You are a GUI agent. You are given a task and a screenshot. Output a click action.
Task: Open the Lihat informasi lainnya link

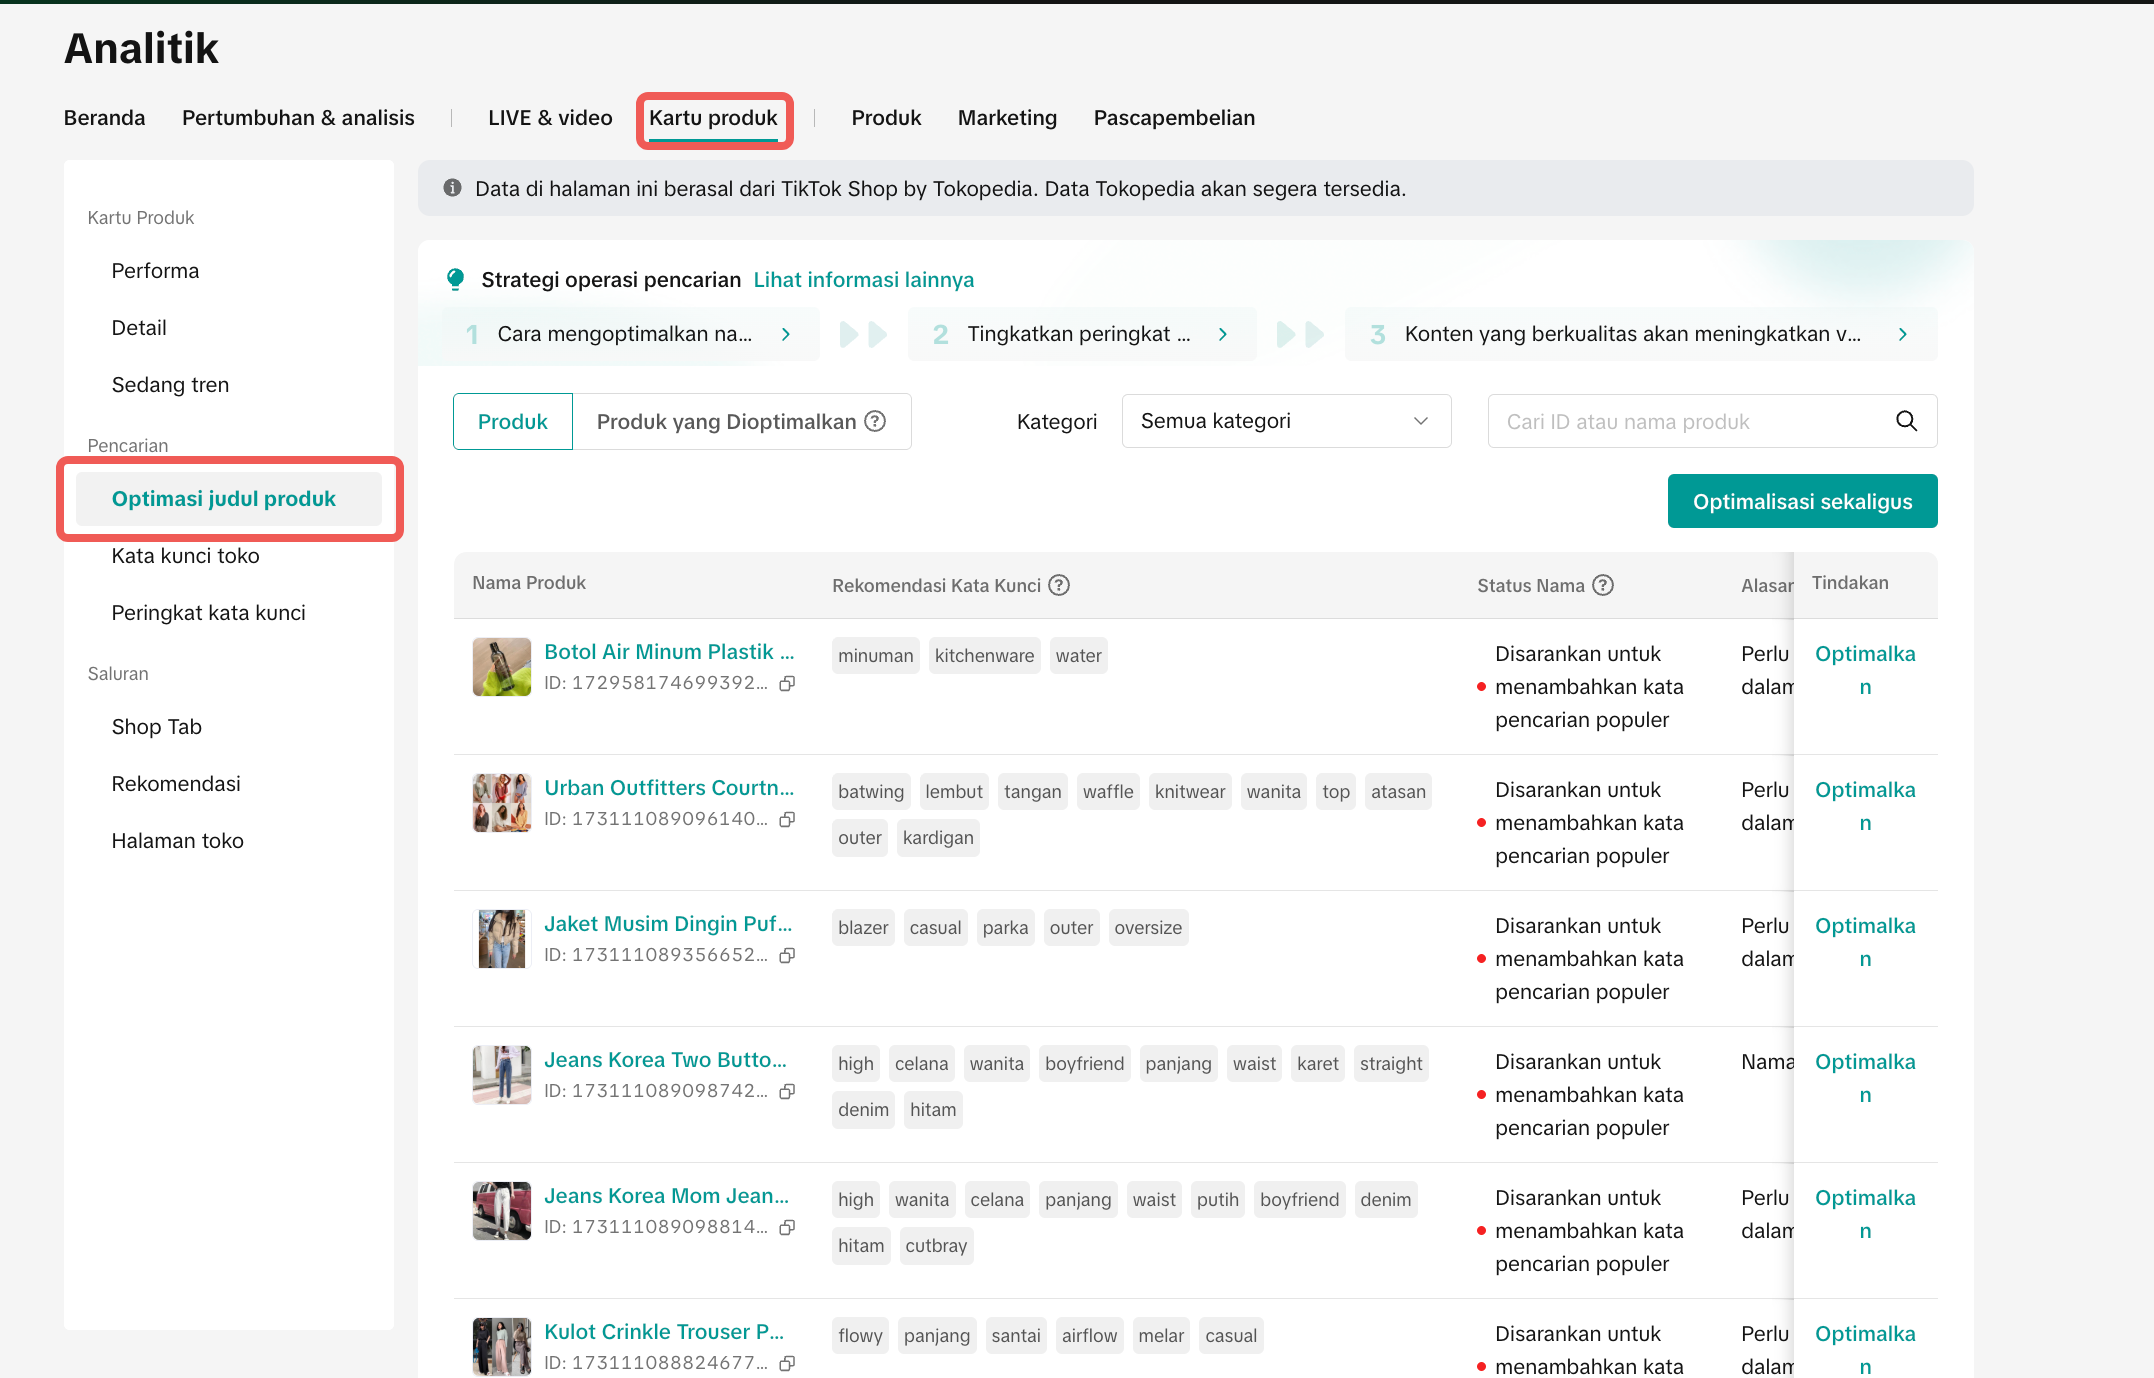click(863, 280)
